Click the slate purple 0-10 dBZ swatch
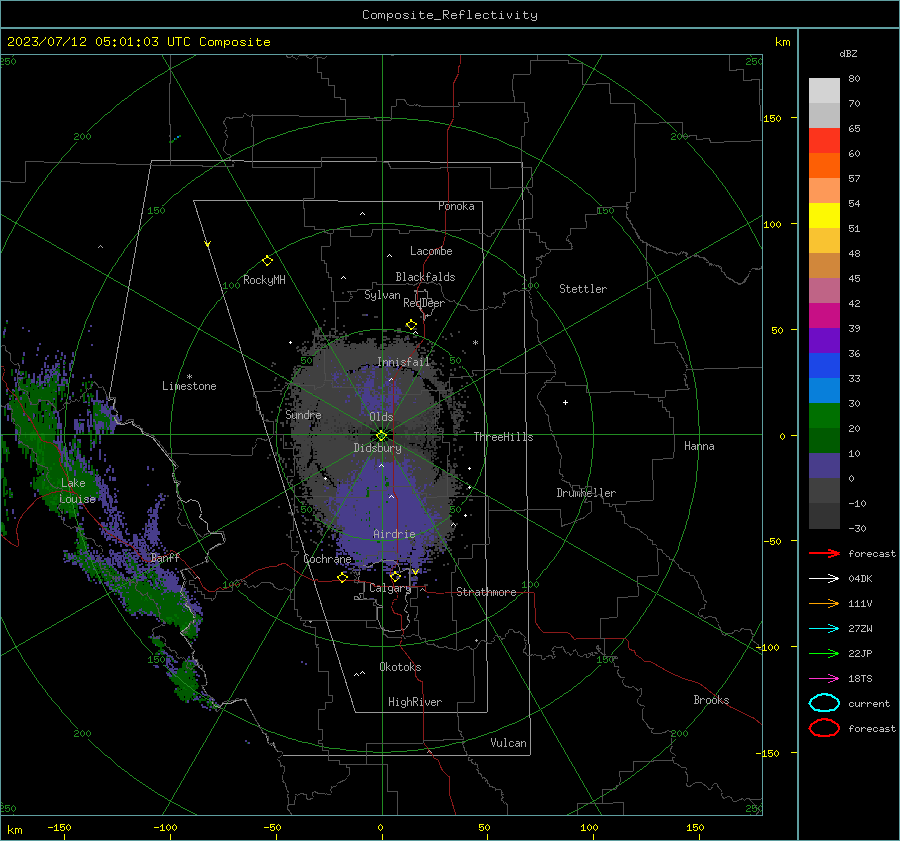 824,465
